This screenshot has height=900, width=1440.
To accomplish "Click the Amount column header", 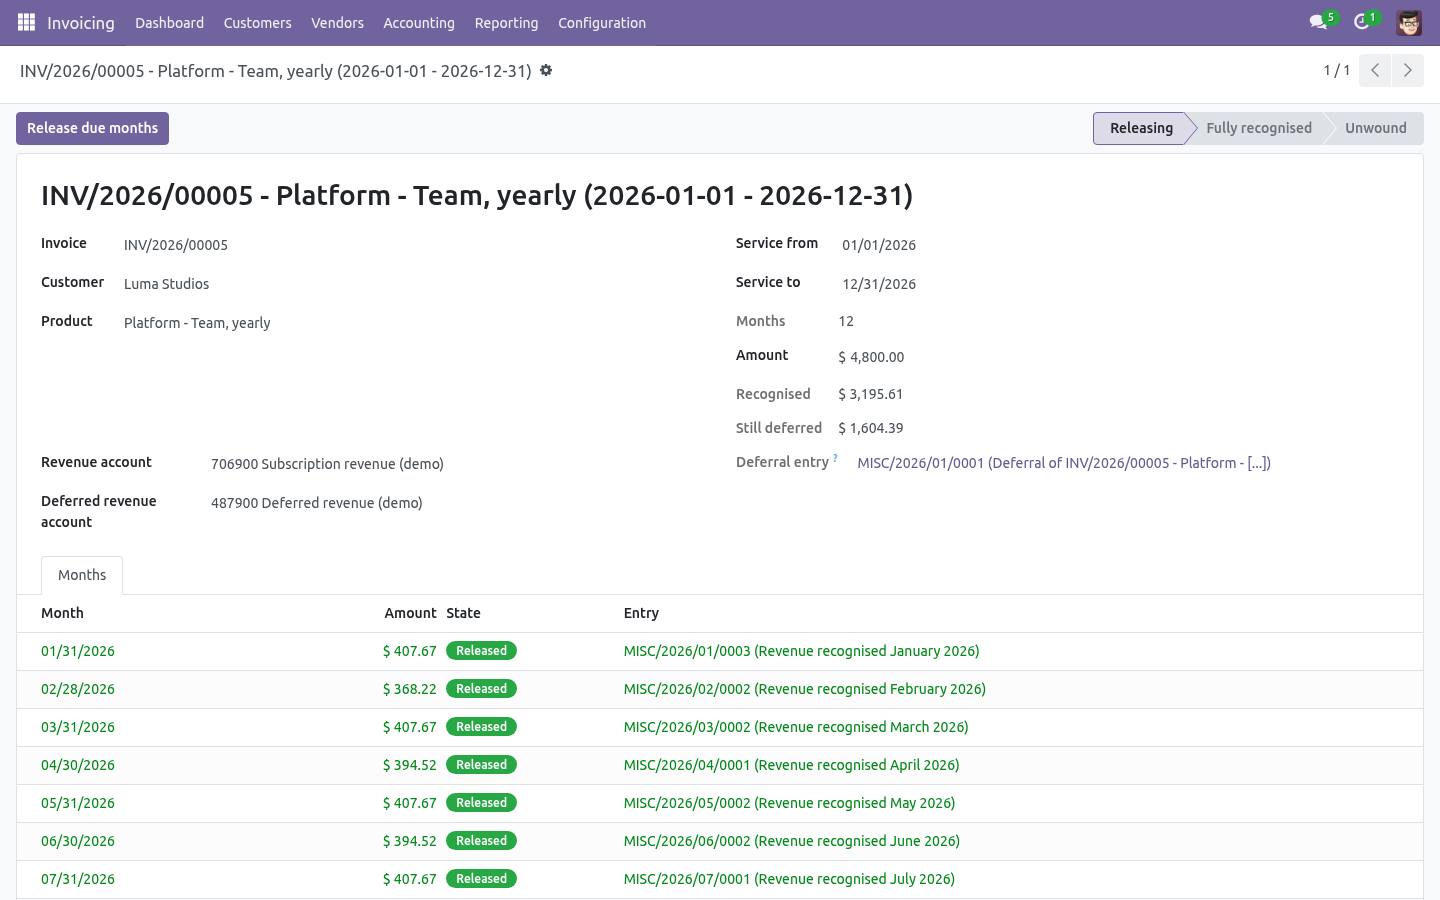I will (x=410, y=613).
